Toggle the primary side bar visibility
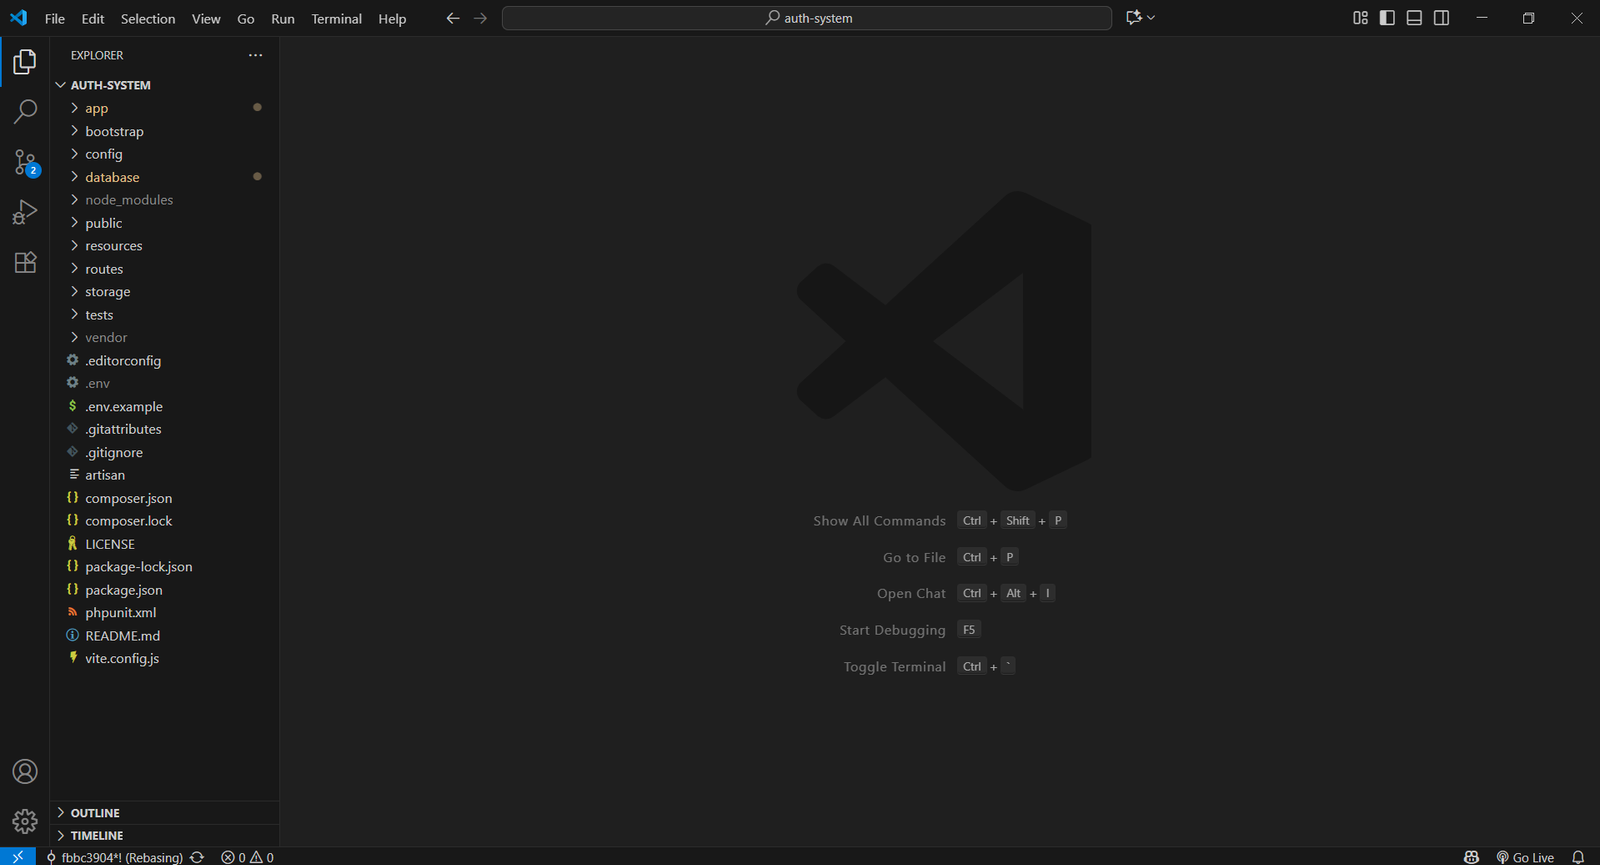Image resolution: width=1600 pixels, height=865 pixels. coord(1387,18)
